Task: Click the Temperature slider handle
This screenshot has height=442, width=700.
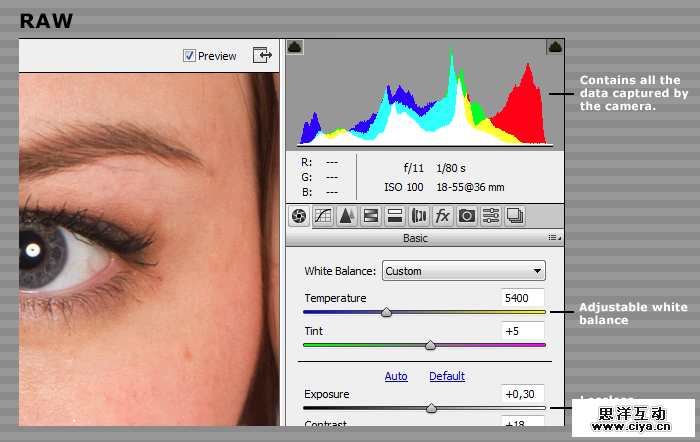Action: click(386, 313)
